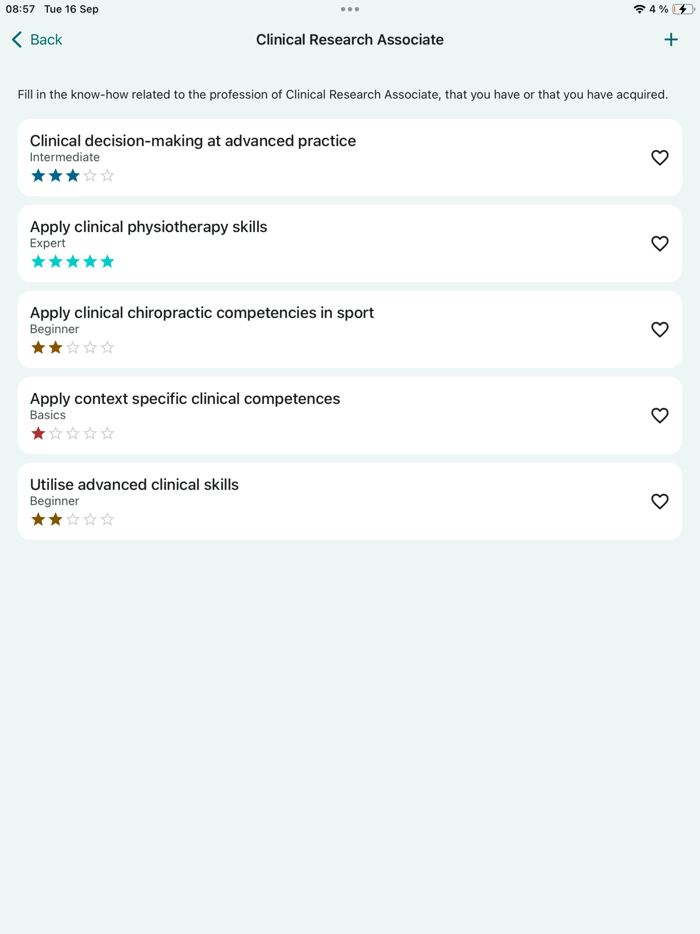The image size is (700, 934).
Task: Tap the multitasking dots at top center
Action: point(350,9)
